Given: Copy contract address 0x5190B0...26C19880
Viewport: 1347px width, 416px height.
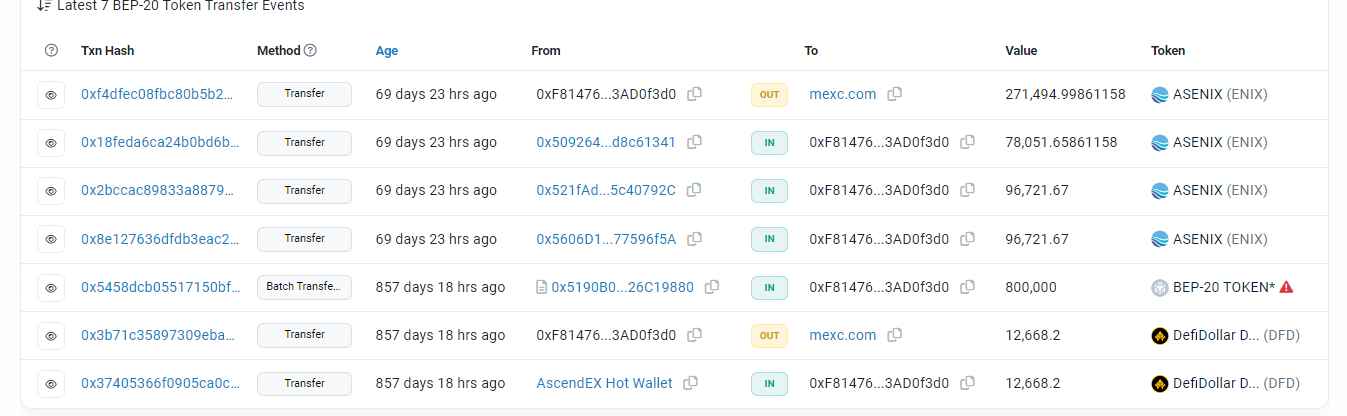Looking at the screenshot, I should [x=712, y=287].
